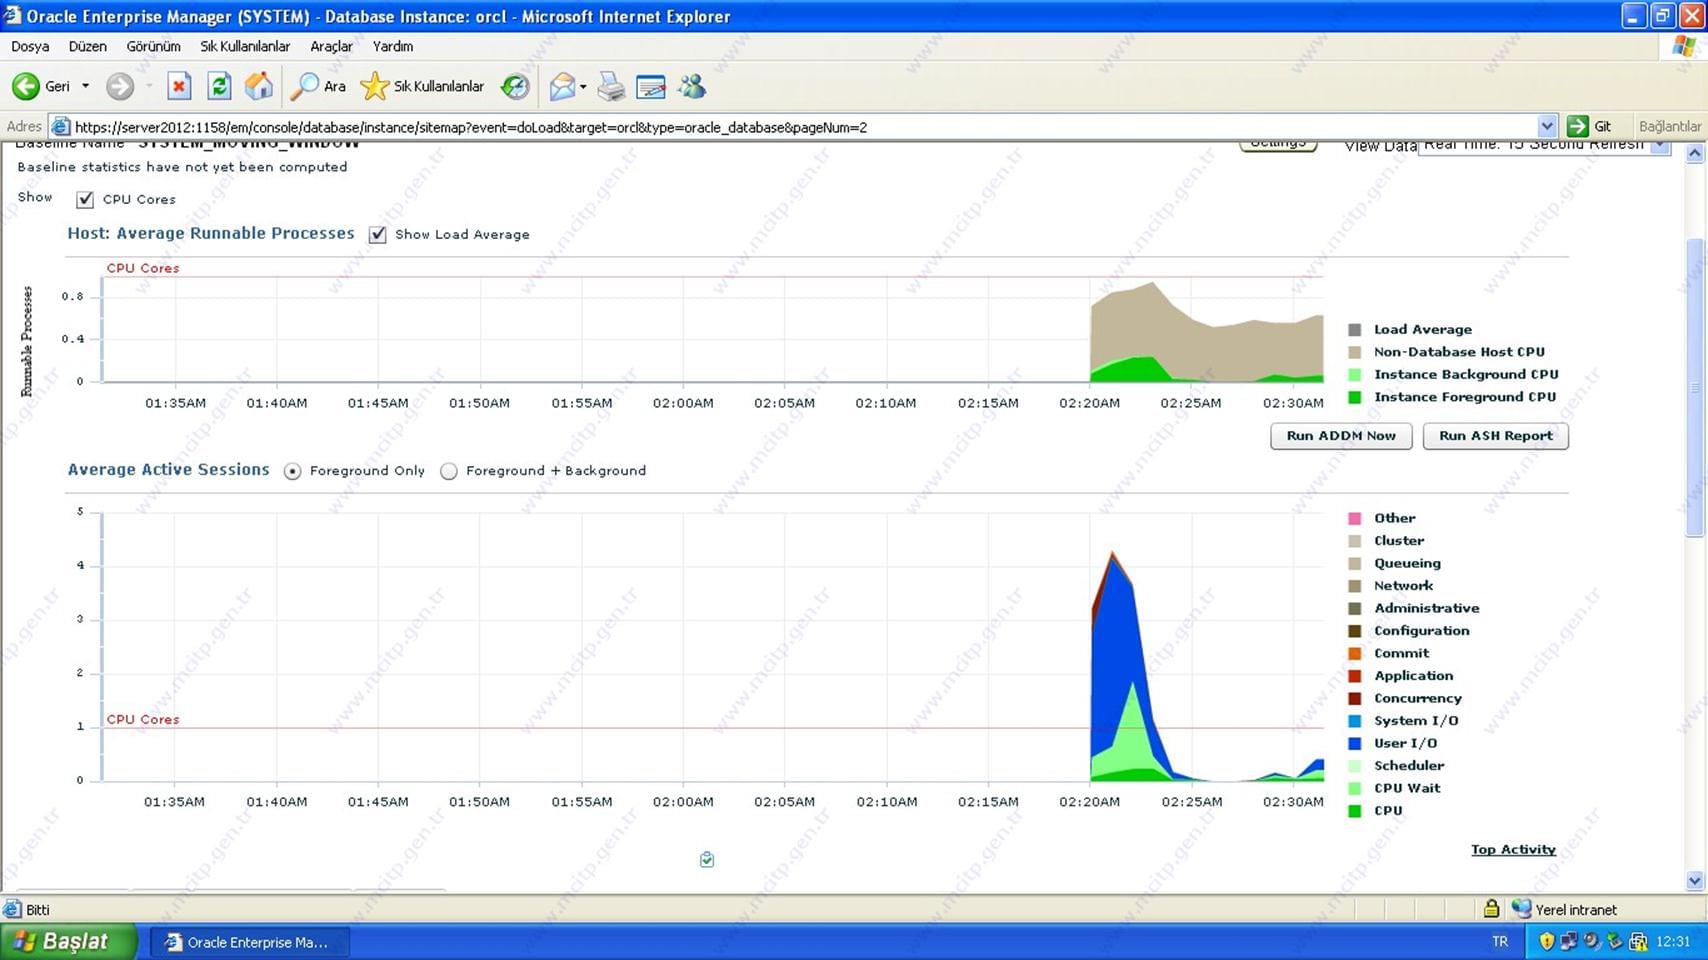Open the Düzen menu
Screen dimensions: 1708x960
pyautogui.click(x=87, y=46)
